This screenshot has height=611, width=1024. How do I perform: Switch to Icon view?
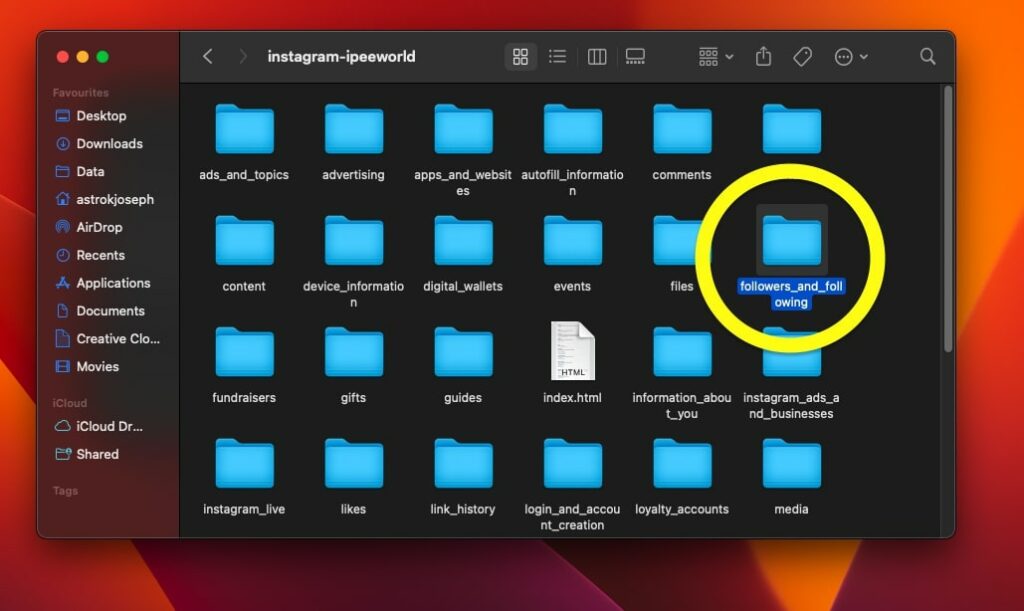click(x=520, y=57)
